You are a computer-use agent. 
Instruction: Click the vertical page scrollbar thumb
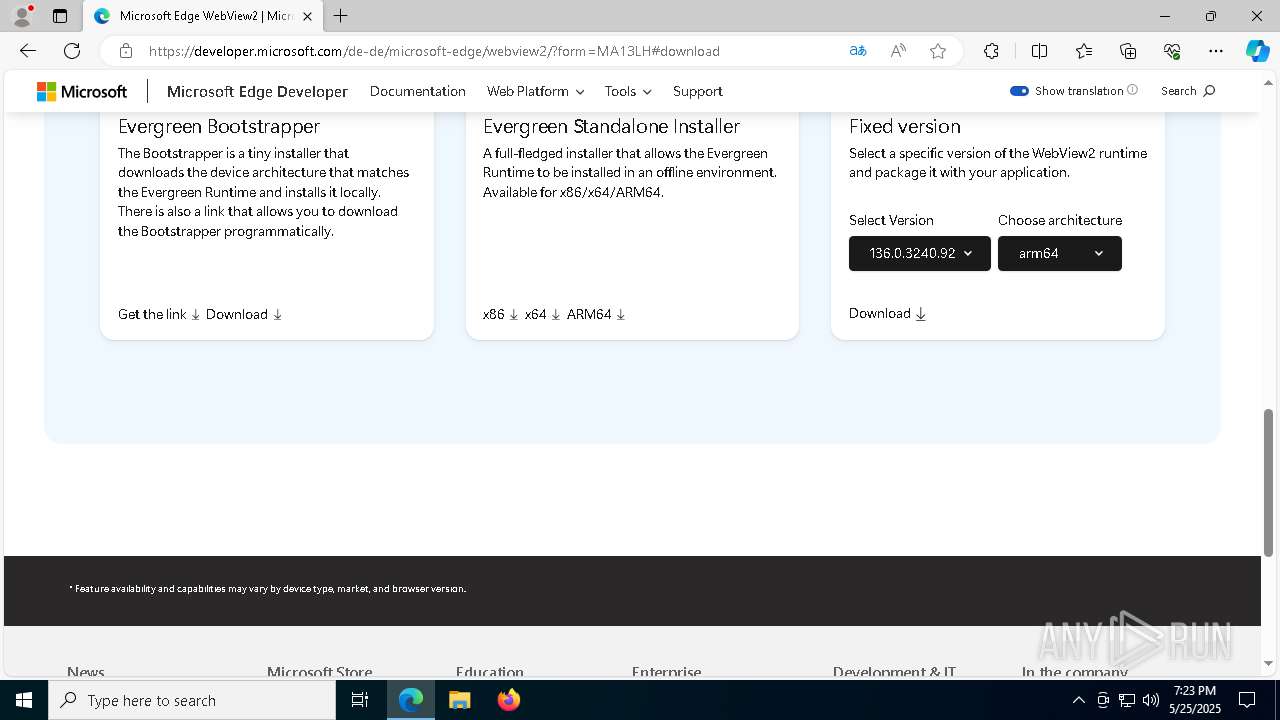tap(1268, 482)
